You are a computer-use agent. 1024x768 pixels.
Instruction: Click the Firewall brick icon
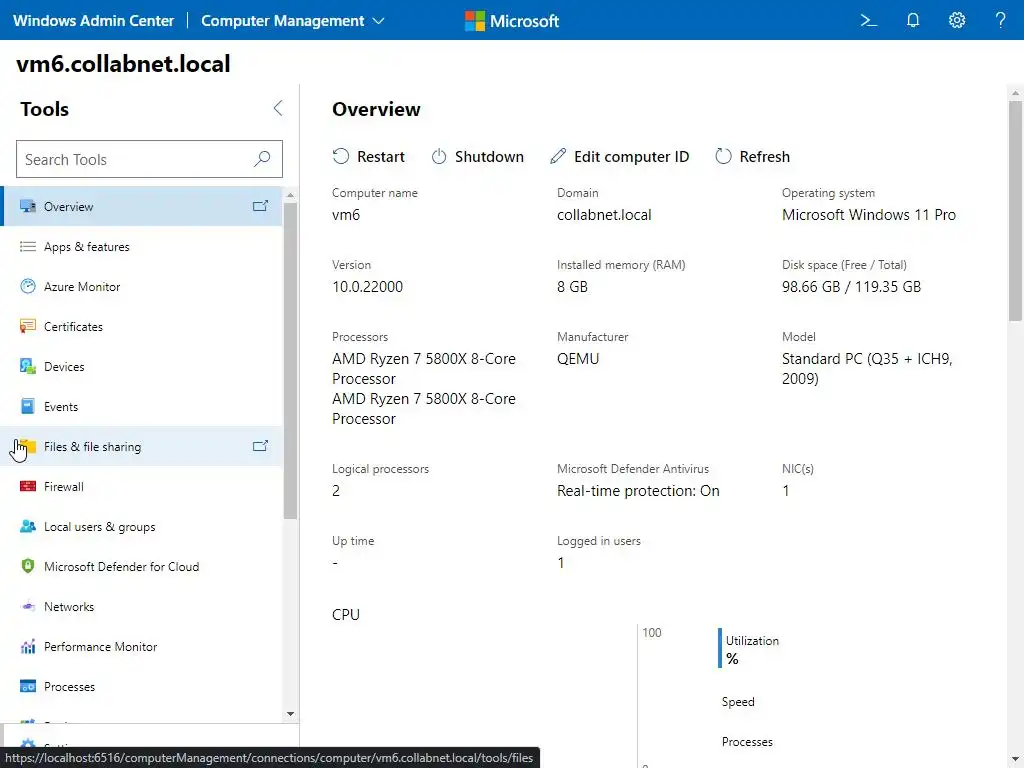pos(27,486)
